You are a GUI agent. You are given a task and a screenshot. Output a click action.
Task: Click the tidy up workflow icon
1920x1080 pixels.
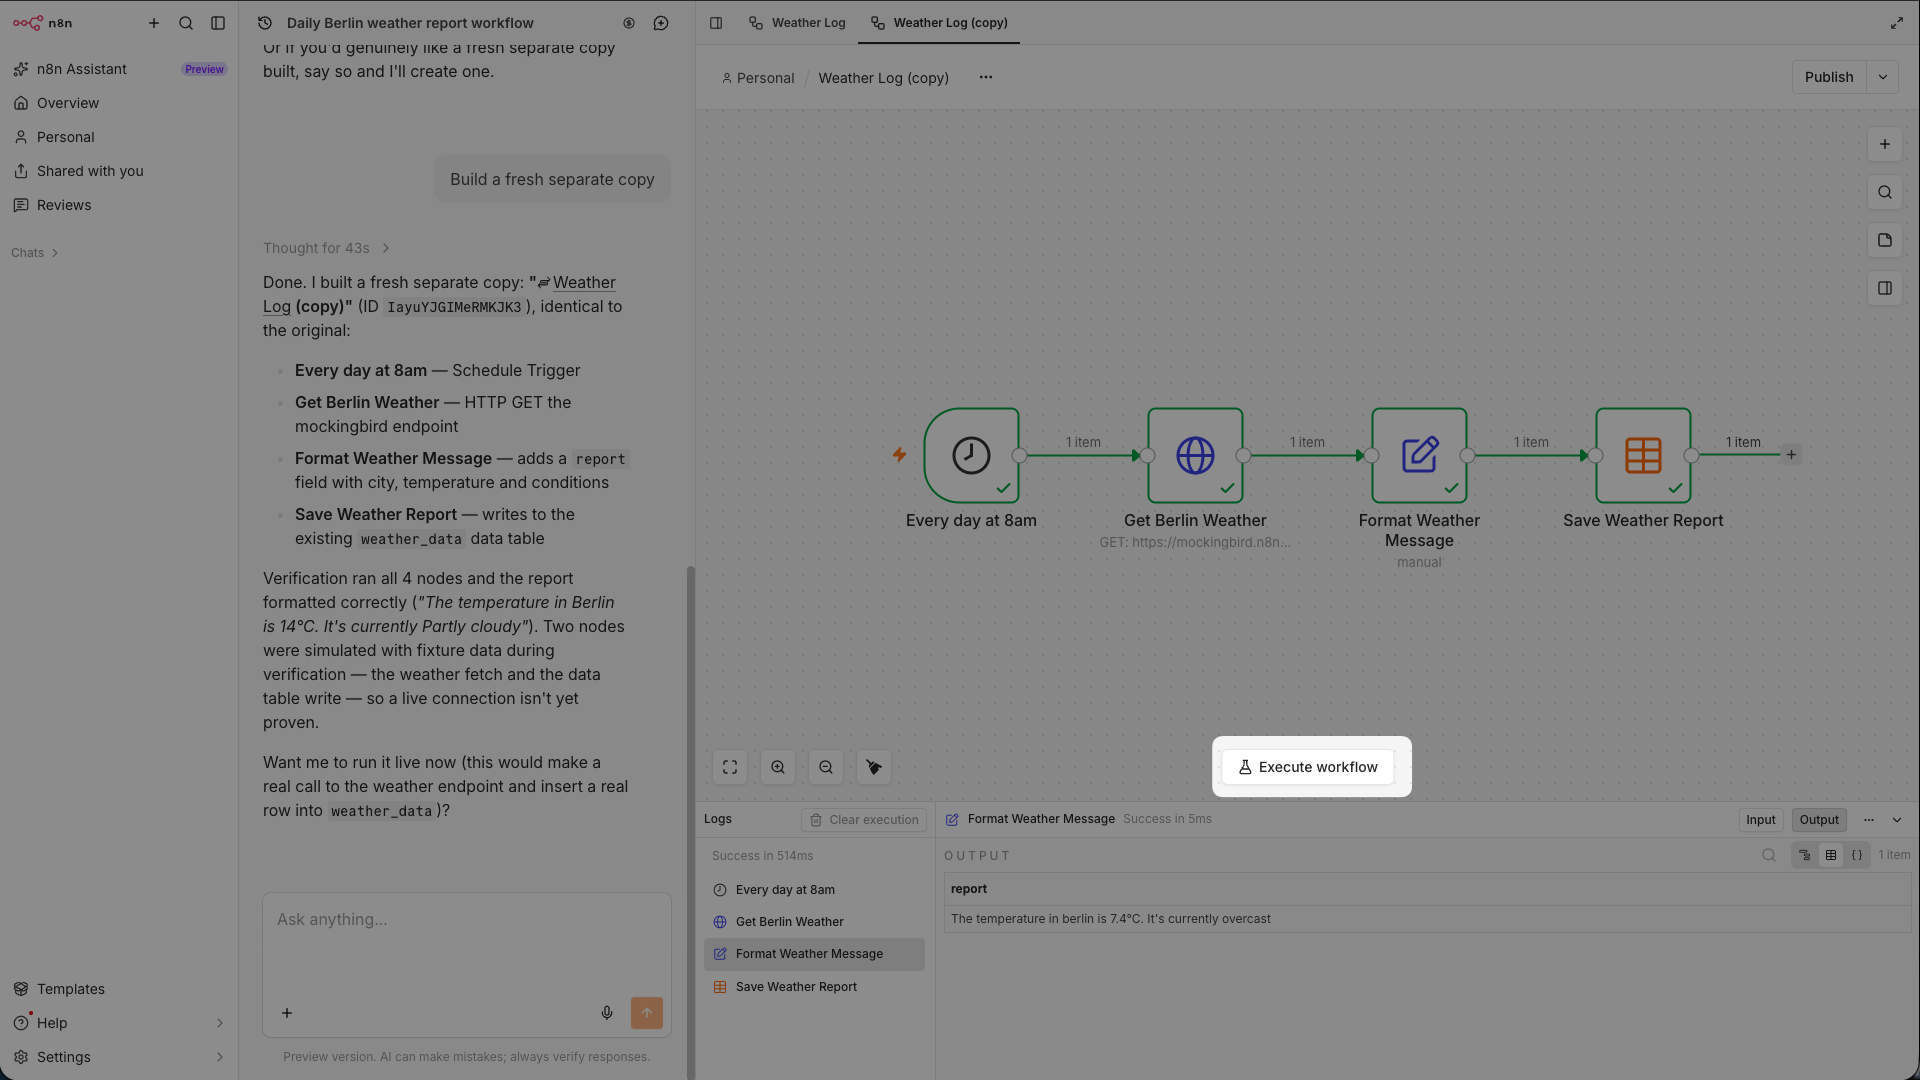pyautogui.click(x=874, y=767)
